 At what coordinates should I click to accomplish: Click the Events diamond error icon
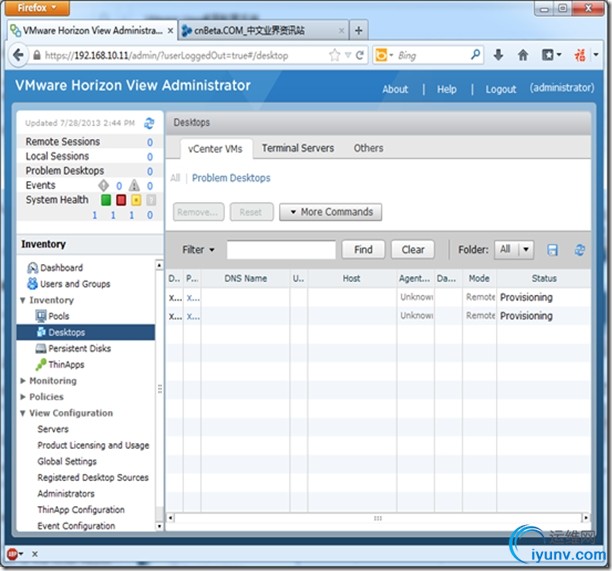[x=103, y=185]
